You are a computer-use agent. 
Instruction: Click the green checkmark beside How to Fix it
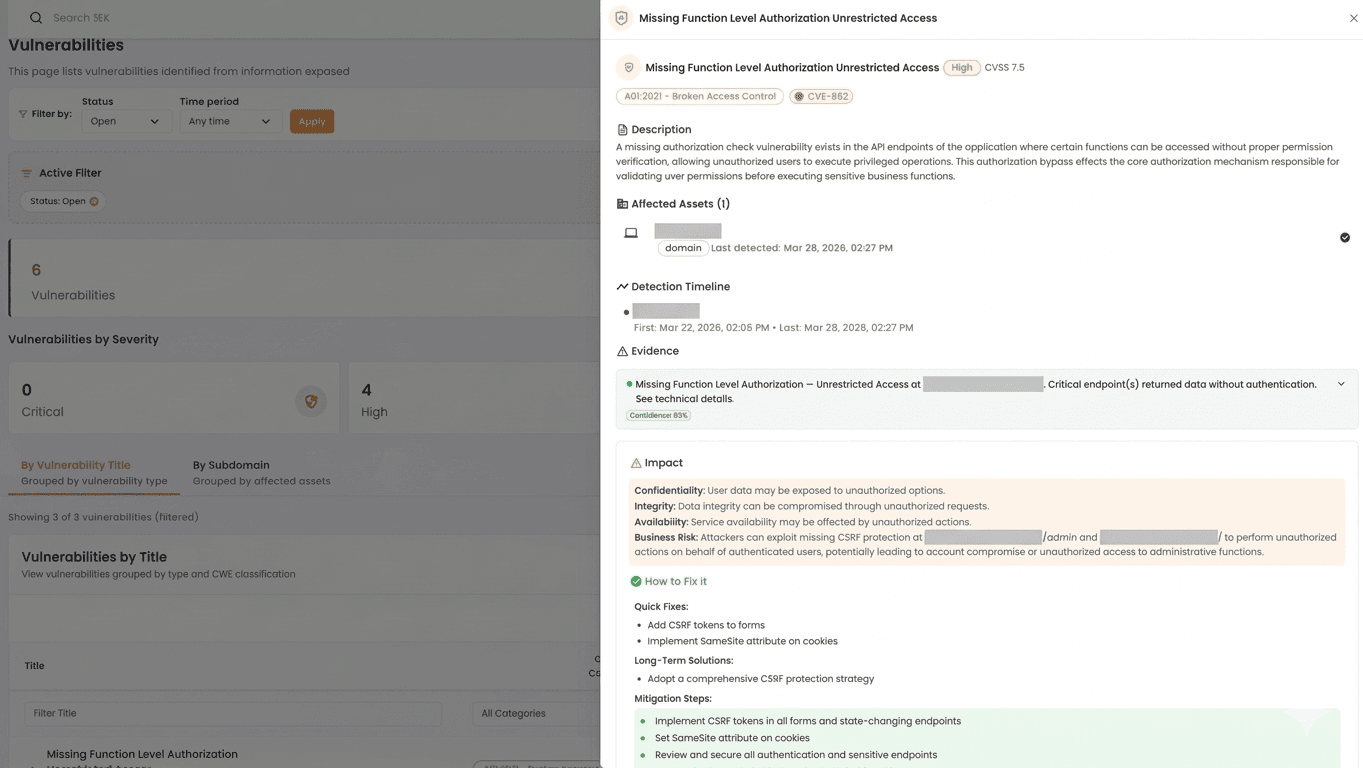636,581
